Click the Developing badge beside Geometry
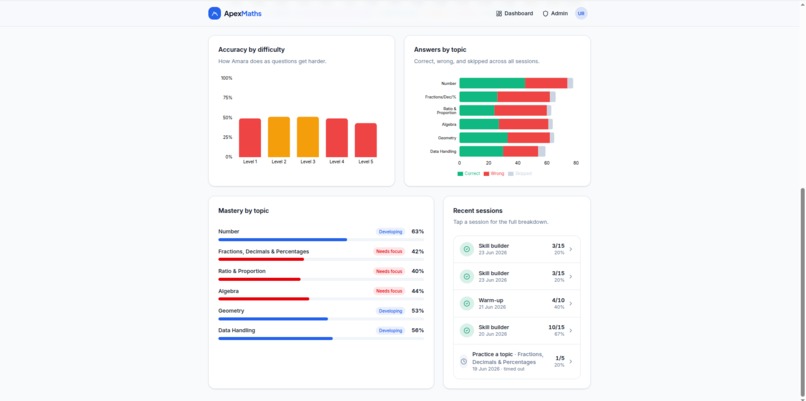 click(x=391, y=311)
